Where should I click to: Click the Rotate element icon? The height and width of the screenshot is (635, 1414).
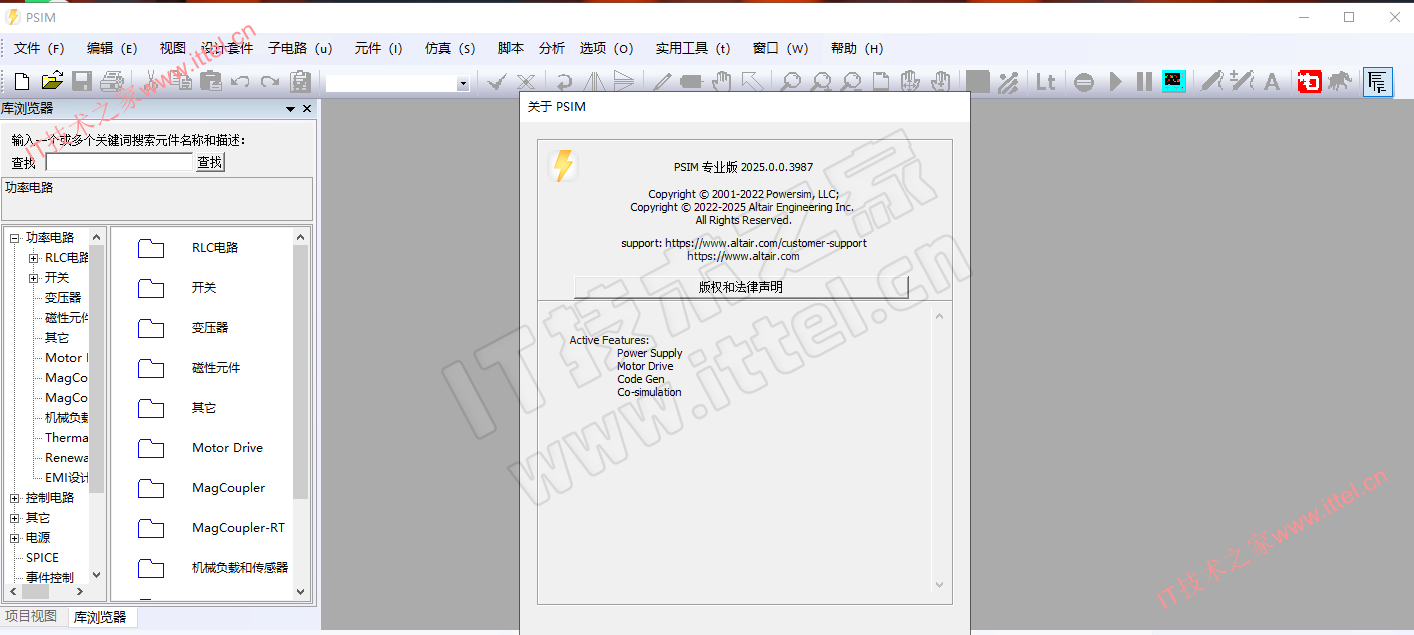(565, 82)
